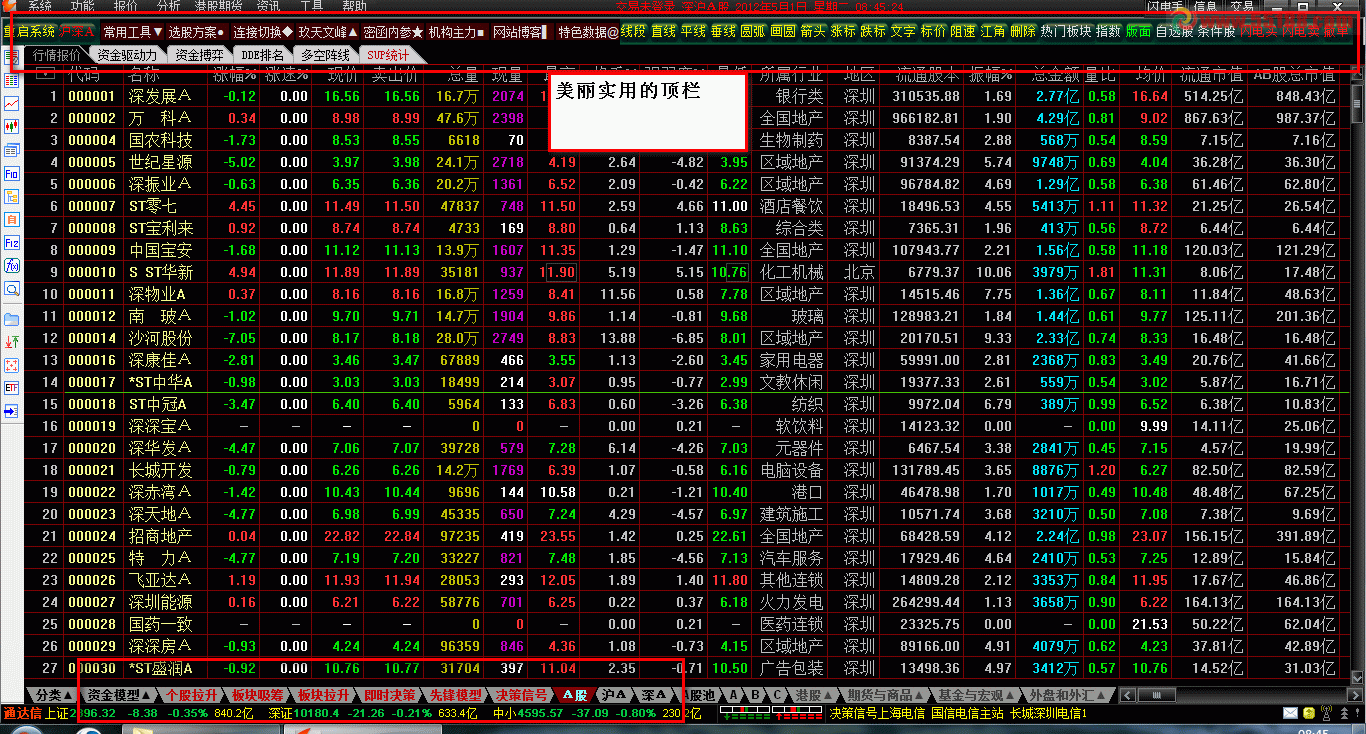Click the 闪电买 quick-buy button
This screenshot has height=734, width=1366.
tap(1259, 32)
